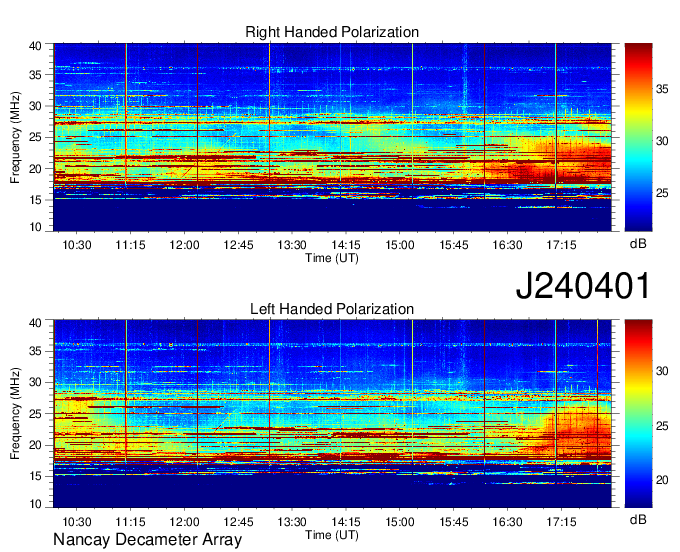Click the 11:15 time tick under the lower plot
Viewport: 680px width, 552px height.
(x=131, y=522)
